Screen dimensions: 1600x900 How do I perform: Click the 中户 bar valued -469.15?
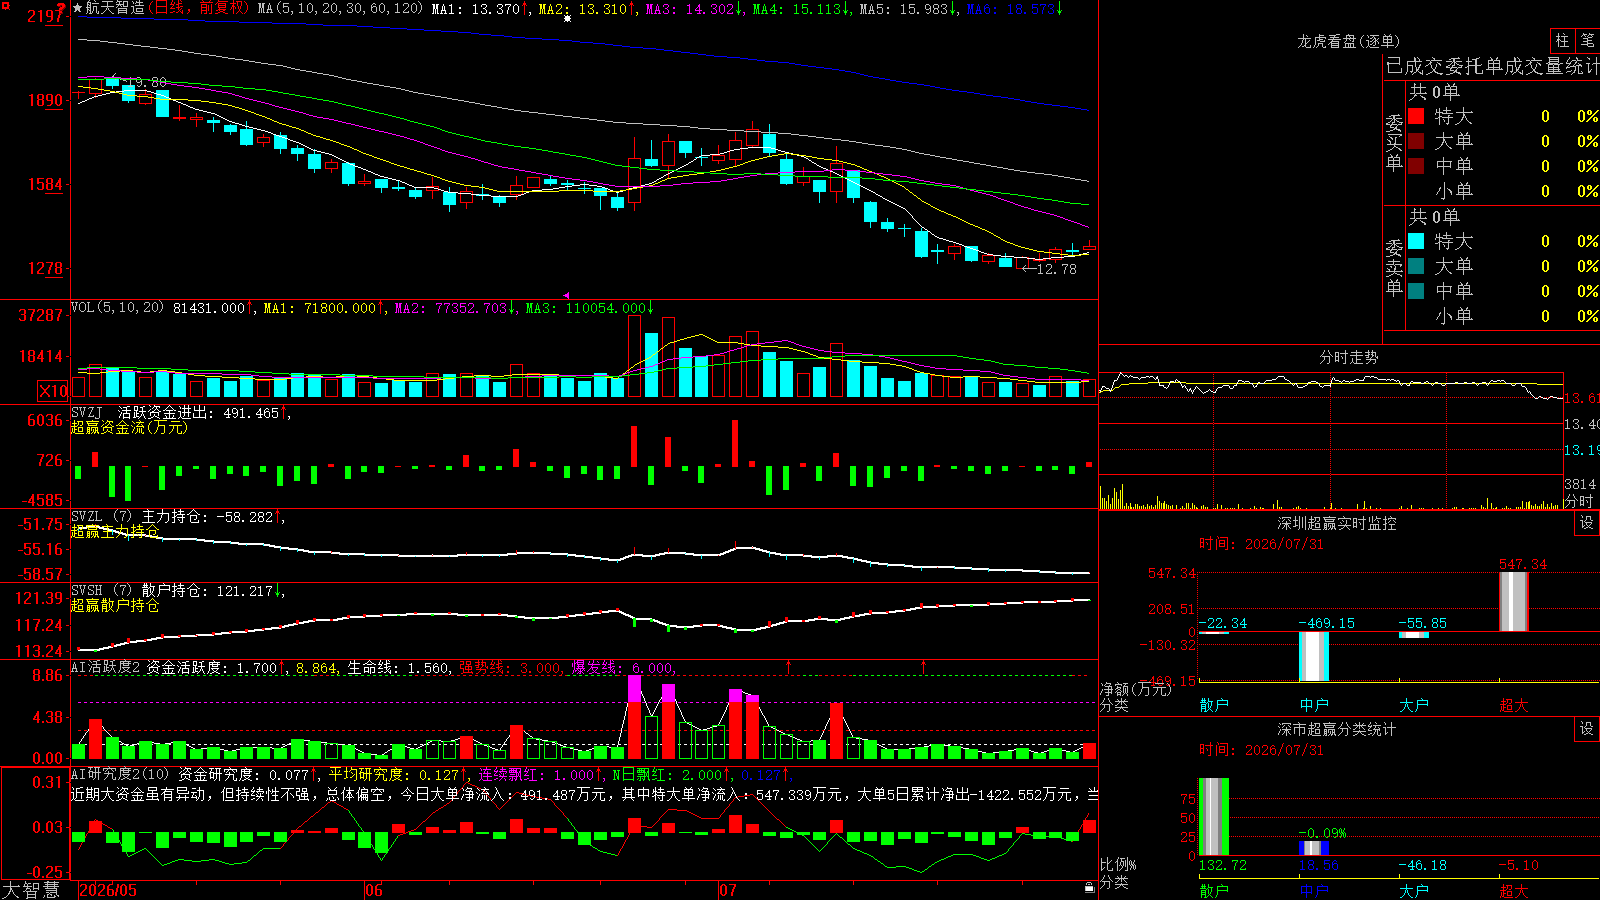[x=1314, y=656]
